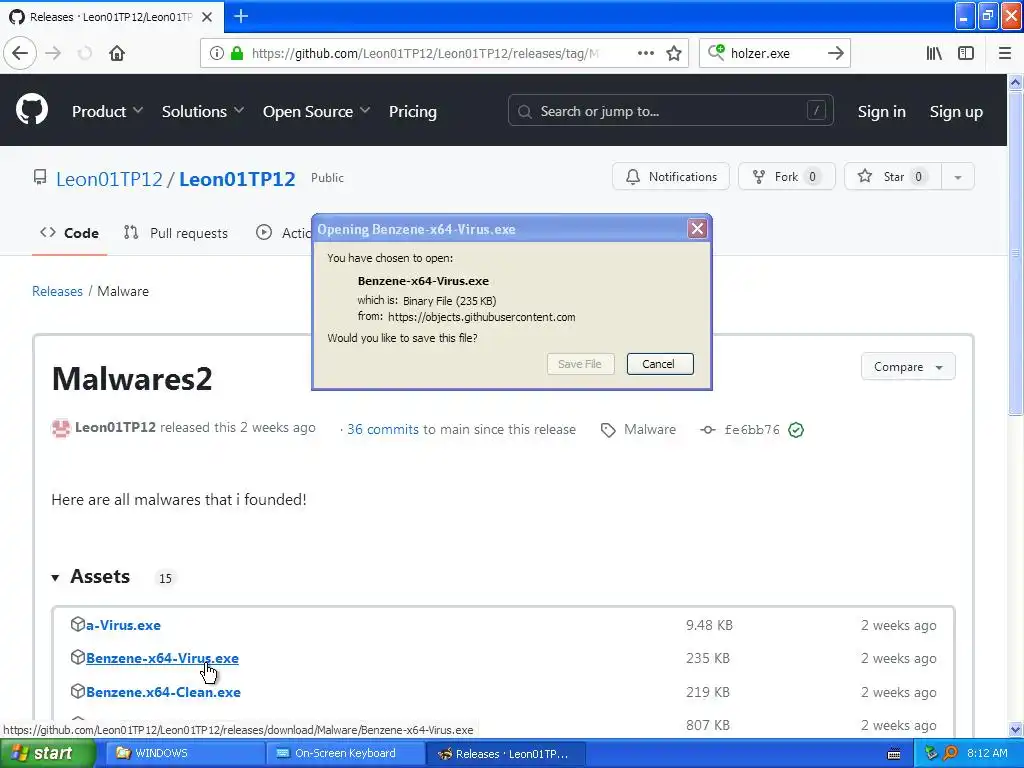The width and height of the screenshot is (1024, 768).
Task: Download Benzene.x64-Clean.exe asset
Action: pos(163,692)
